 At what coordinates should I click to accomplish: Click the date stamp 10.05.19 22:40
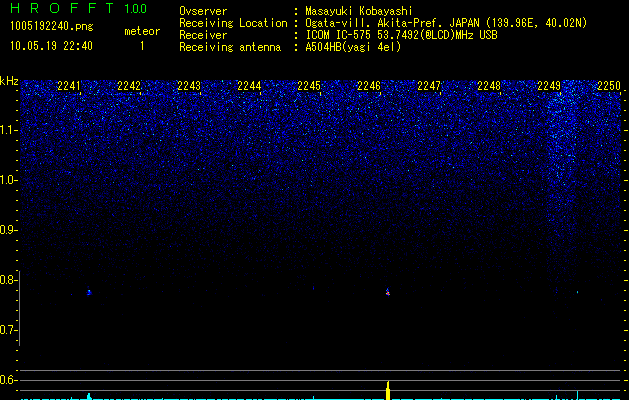pyautogui.click(x=50, y=46)
